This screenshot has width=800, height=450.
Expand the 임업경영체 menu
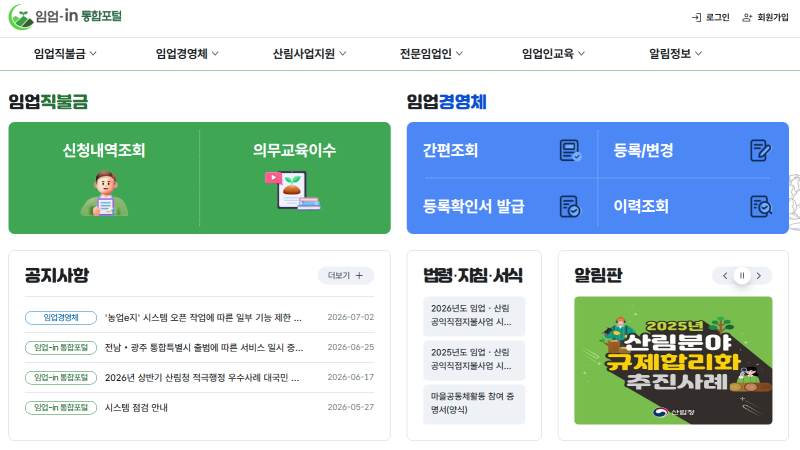click(x=187, y=54)
